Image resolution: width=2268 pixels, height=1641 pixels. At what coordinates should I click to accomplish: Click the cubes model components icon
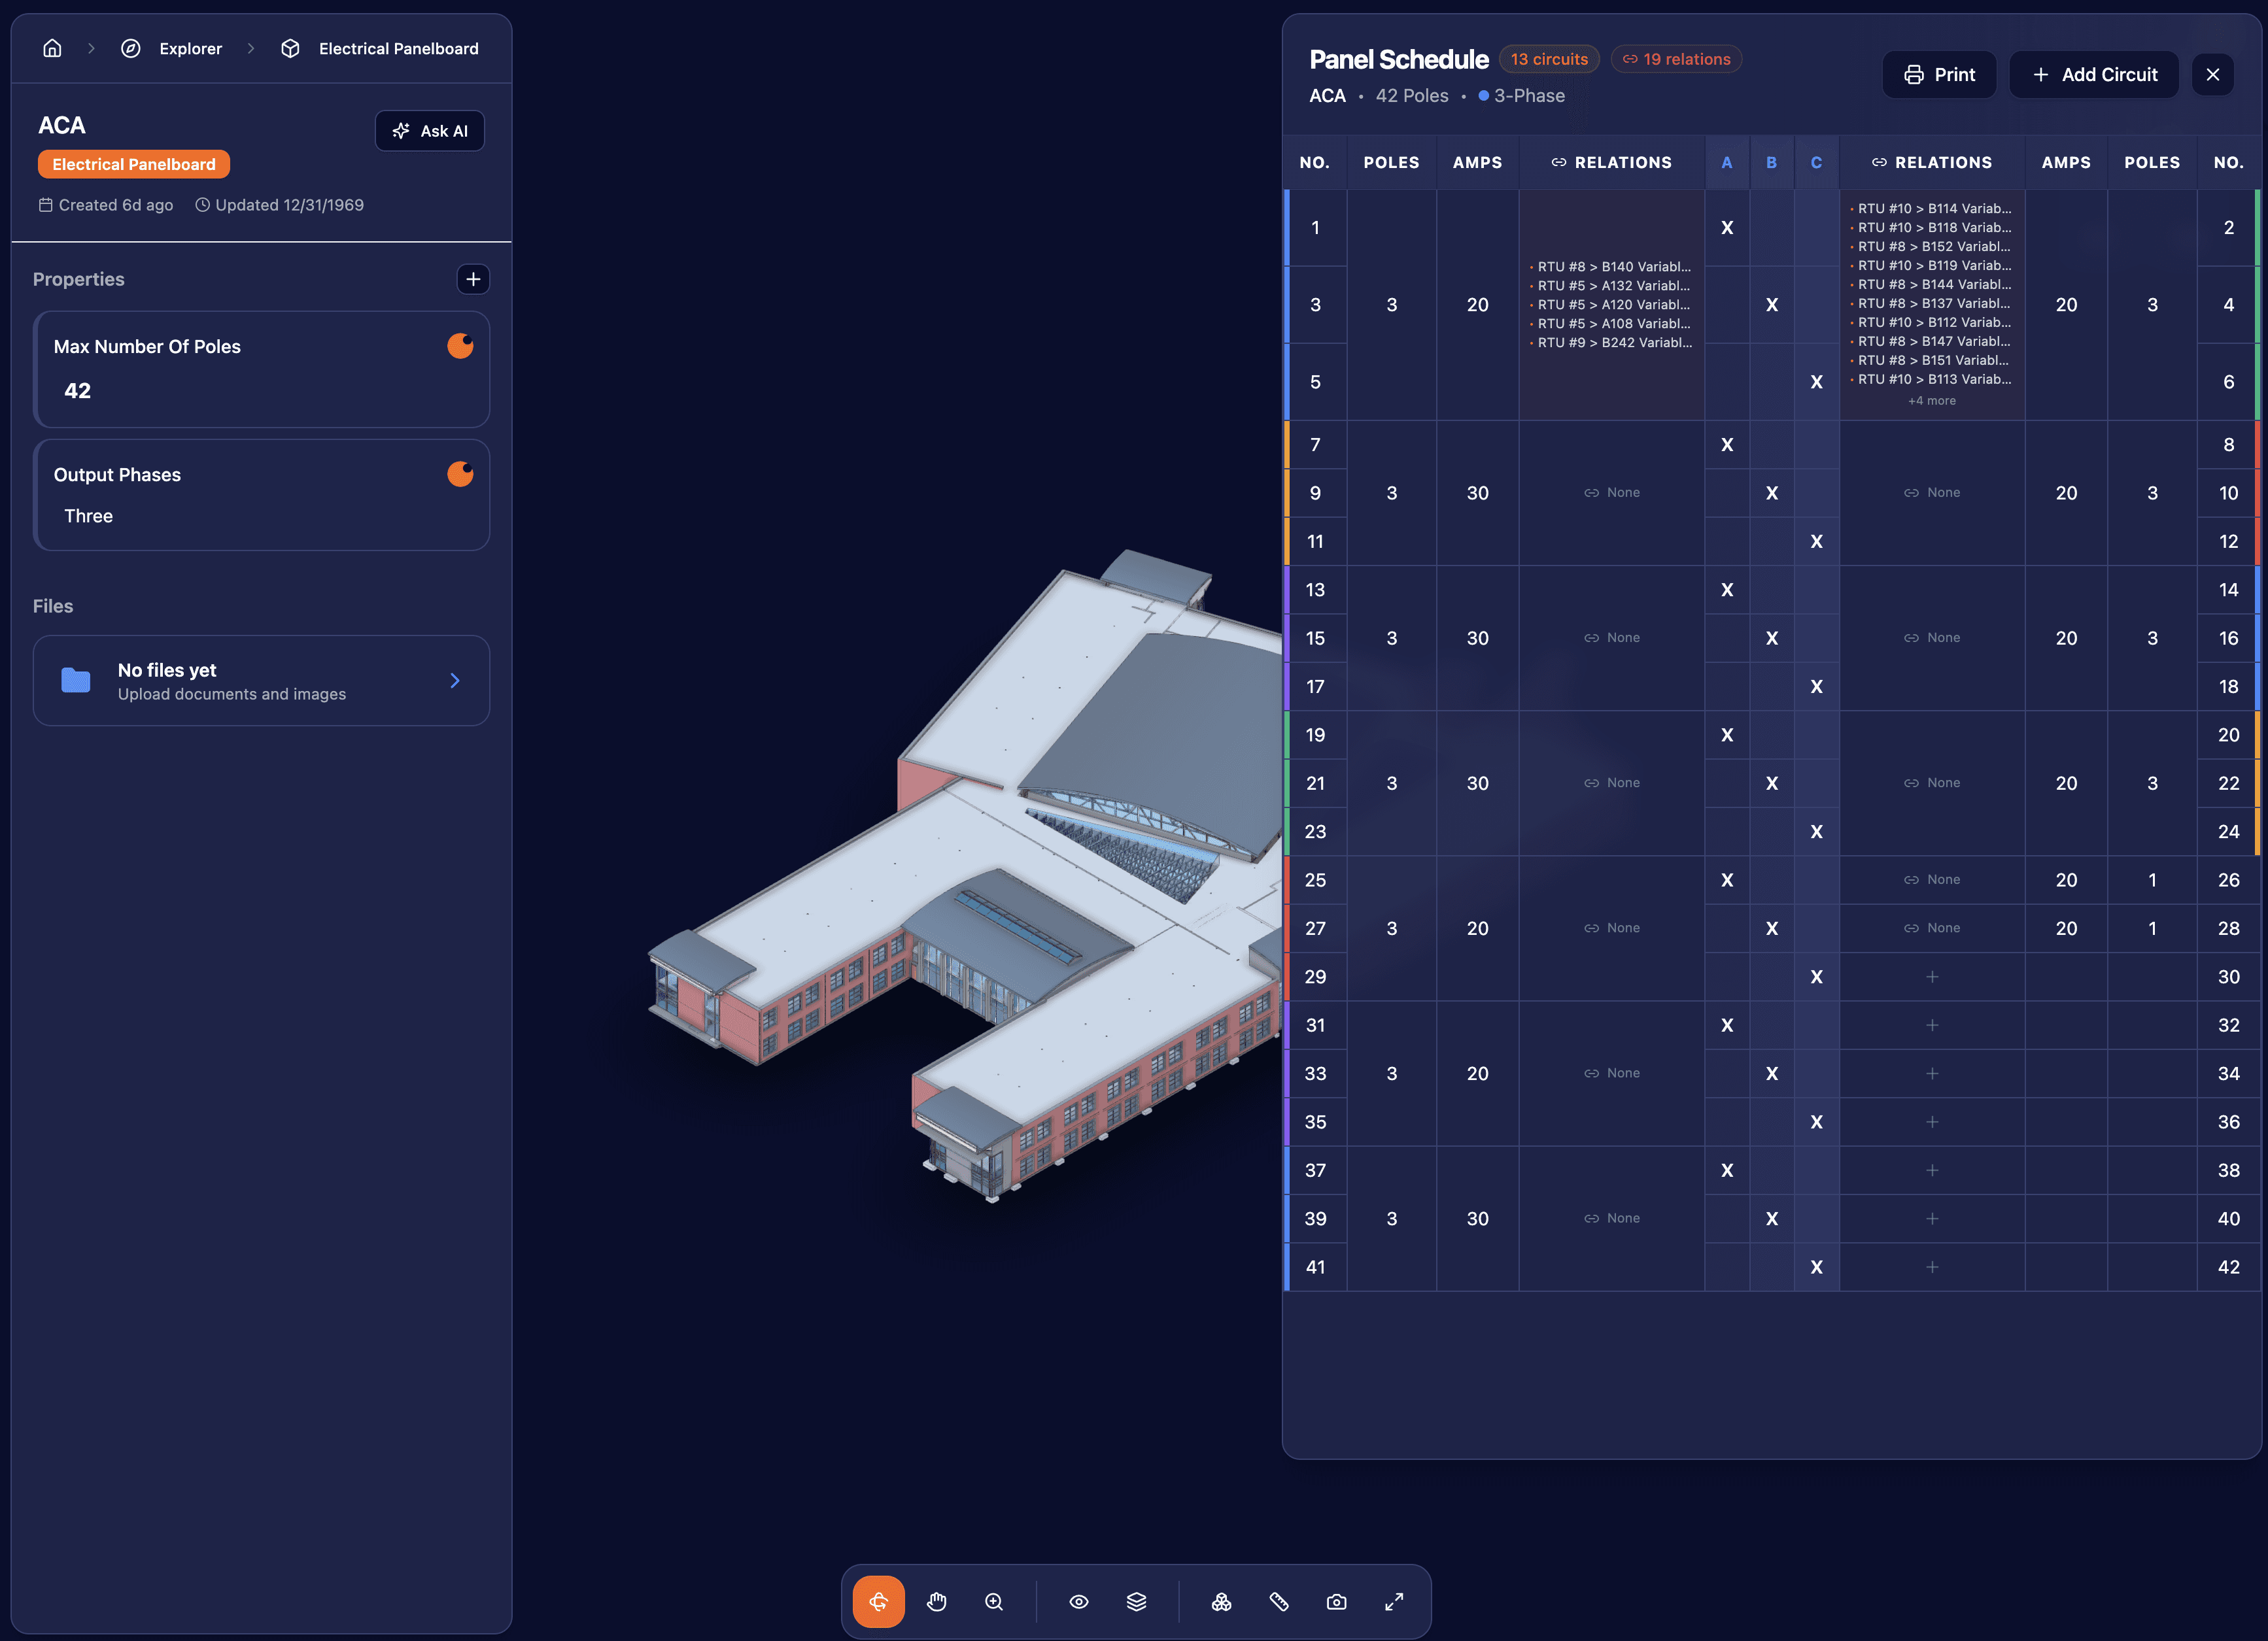(1221, 1601)
